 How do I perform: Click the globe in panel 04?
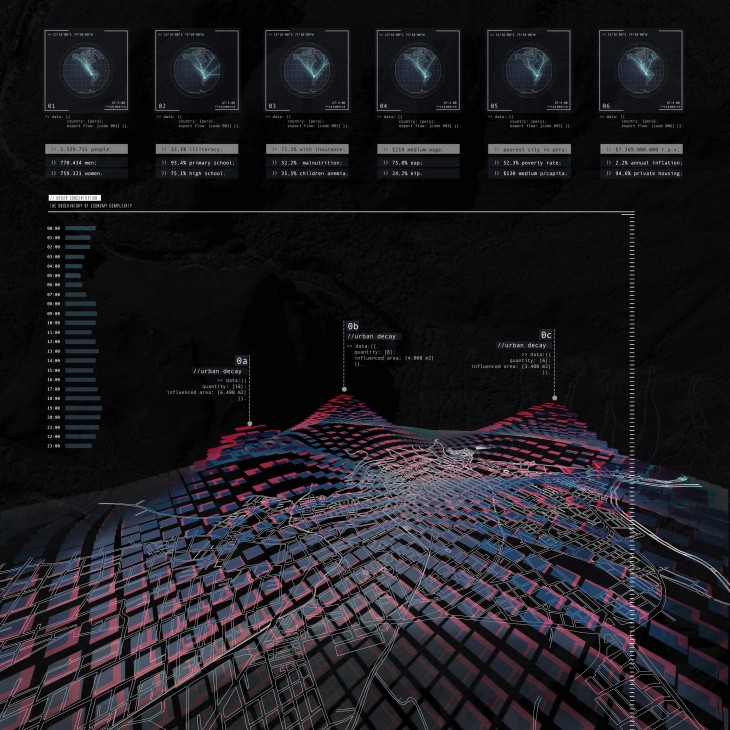418,70
